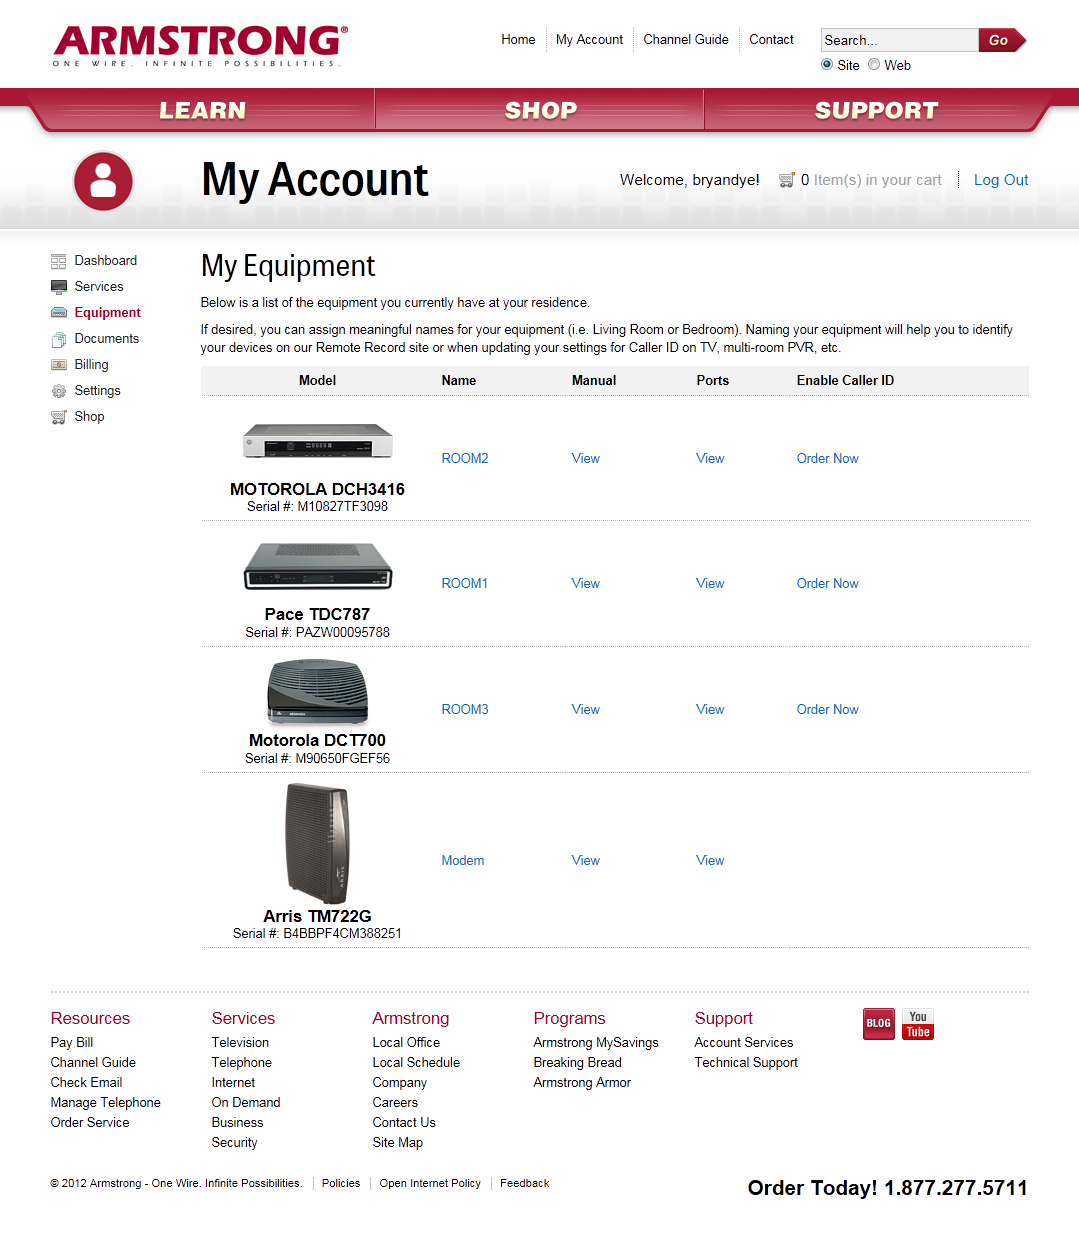1079x1233 pixels.
Task: Click the Shop cart icon in sidebar
Action: pyautogui.click(x=58, y=417)
